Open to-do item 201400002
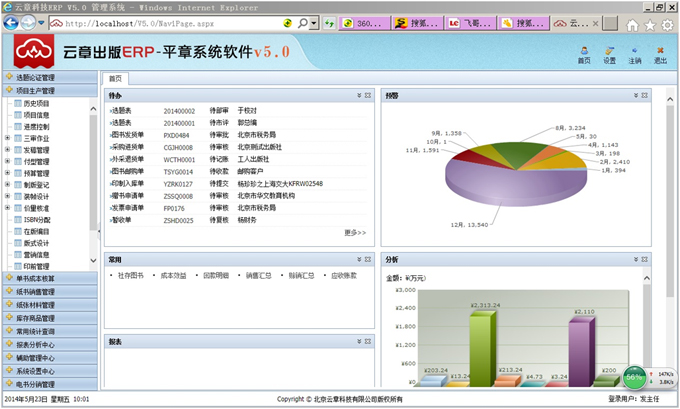 click(179, 111)
